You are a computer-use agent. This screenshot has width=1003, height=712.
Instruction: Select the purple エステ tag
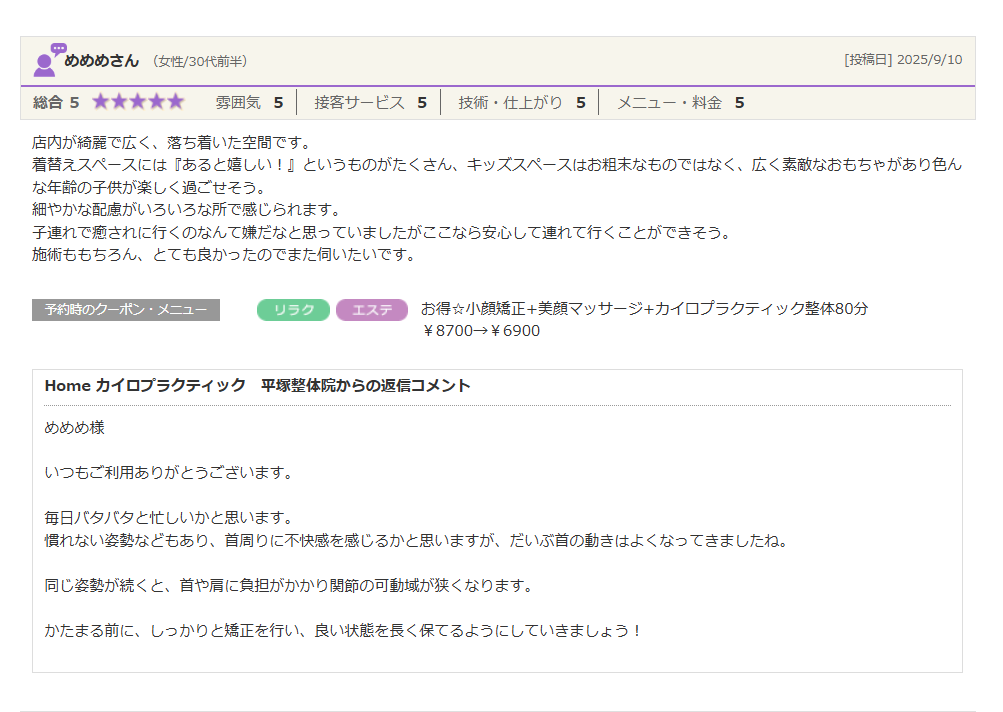click(372, 310)
